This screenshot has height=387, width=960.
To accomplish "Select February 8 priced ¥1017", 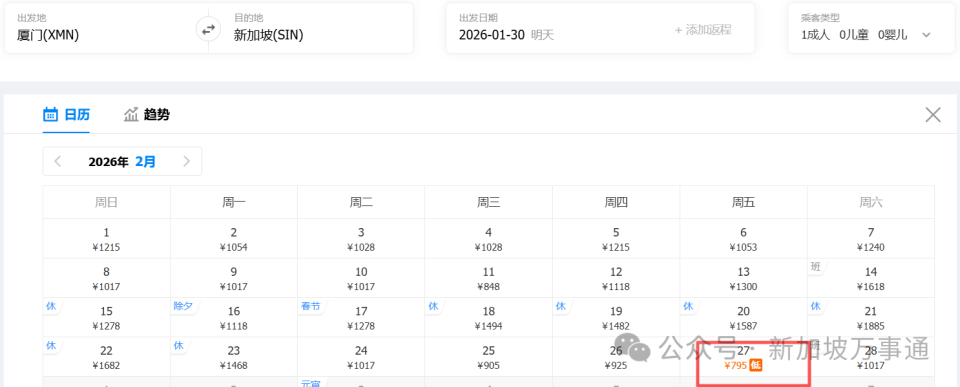I will click(x=107, y=278).
